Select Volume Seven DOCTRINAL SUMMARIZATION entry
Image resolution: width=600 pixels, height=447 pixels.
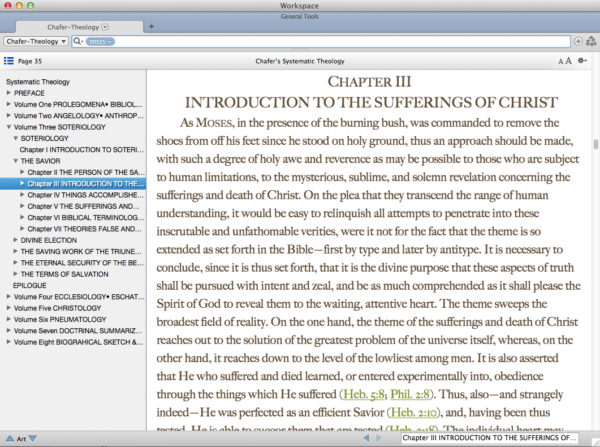tap(78, 331)
